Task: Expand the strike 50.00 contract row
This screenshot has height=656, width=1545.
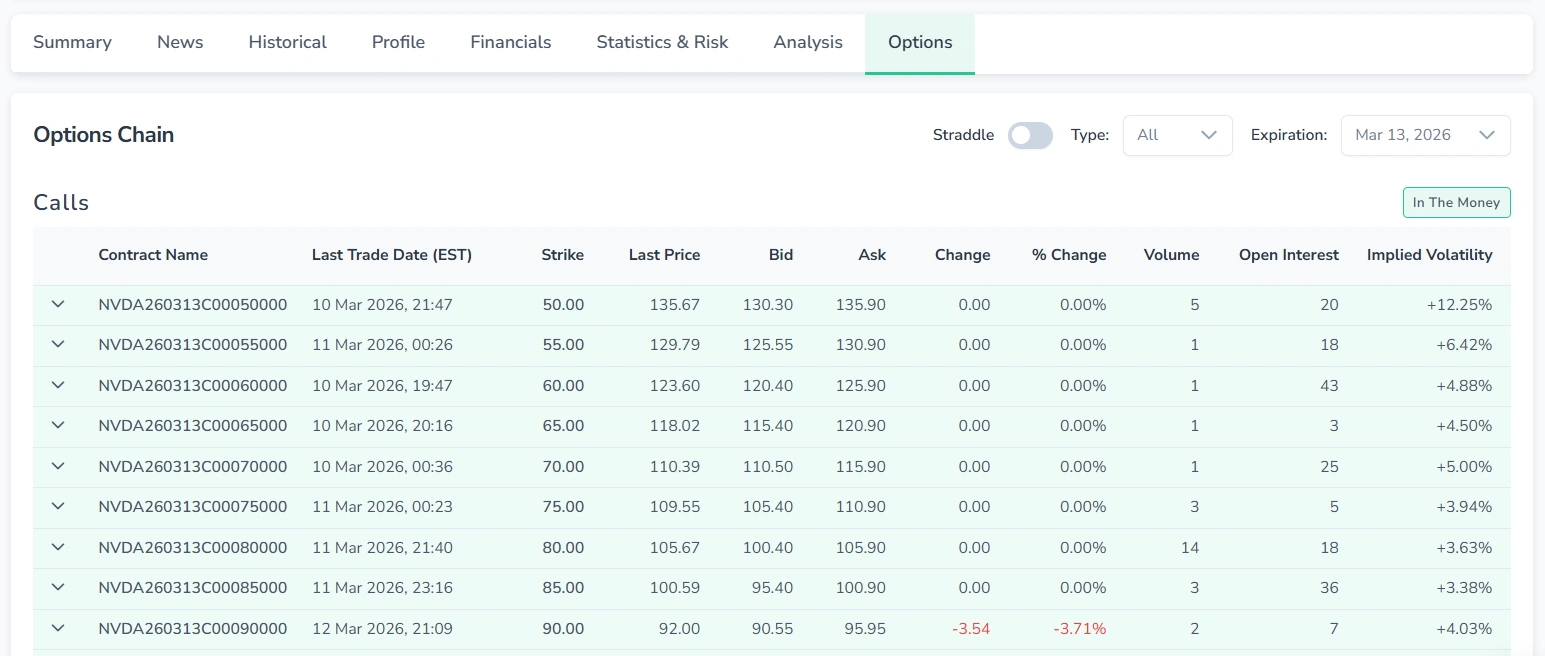Action: pos(57,304)
